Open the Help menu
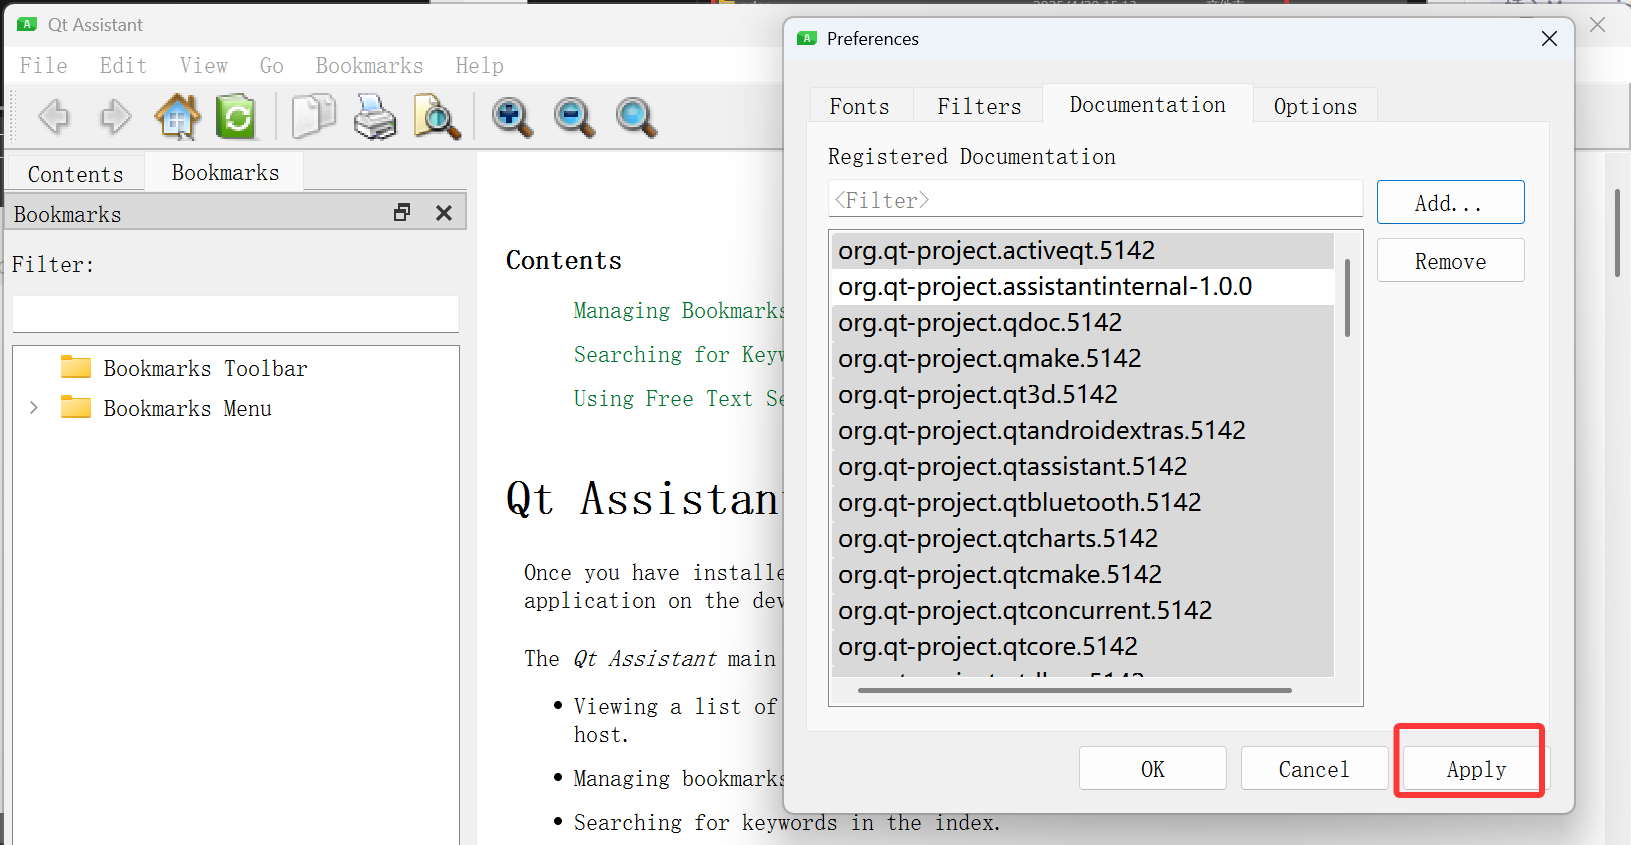Viewport: 1631px width, 845px height. tap(480, 65)
